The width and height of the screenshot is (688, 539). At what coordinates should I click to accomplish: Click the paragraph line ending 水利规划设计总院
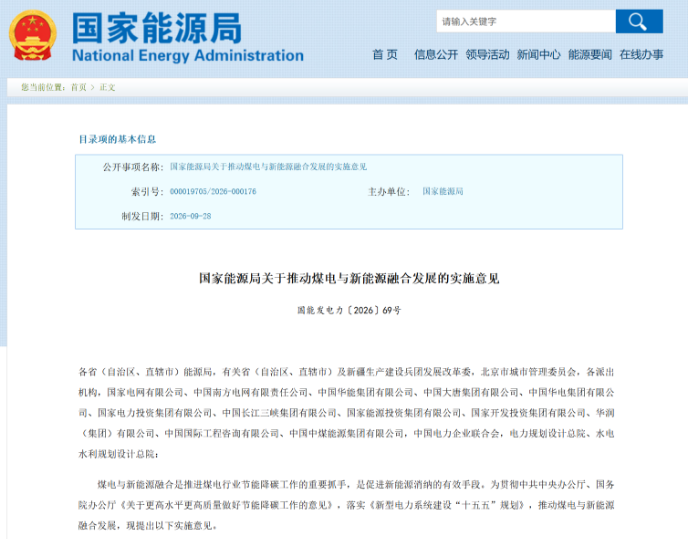(118, 454)
